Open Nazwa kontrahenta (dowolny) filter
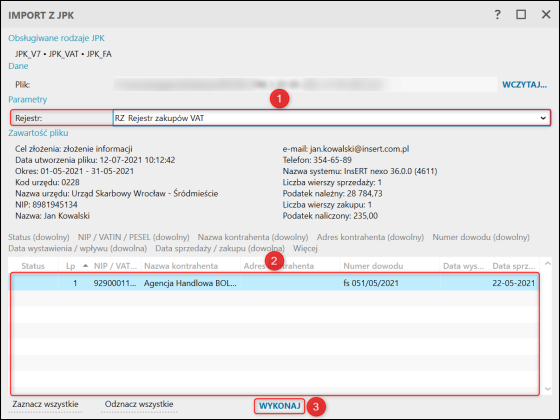This screenshot has height=420, width=560. [253, 237]
